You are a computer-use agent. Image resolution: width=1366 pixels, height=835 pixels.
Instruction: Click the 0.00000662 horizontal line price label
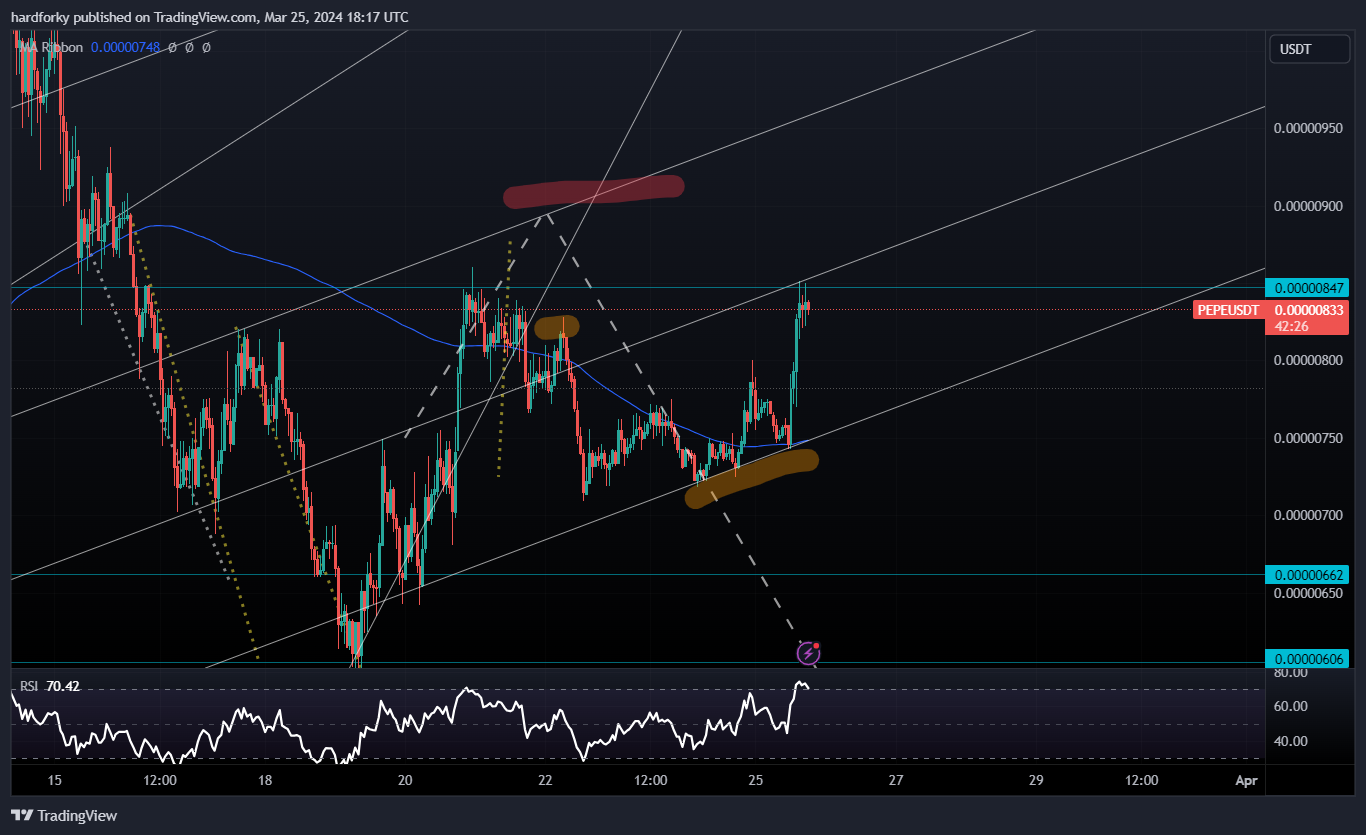[x=1308, y=574]
